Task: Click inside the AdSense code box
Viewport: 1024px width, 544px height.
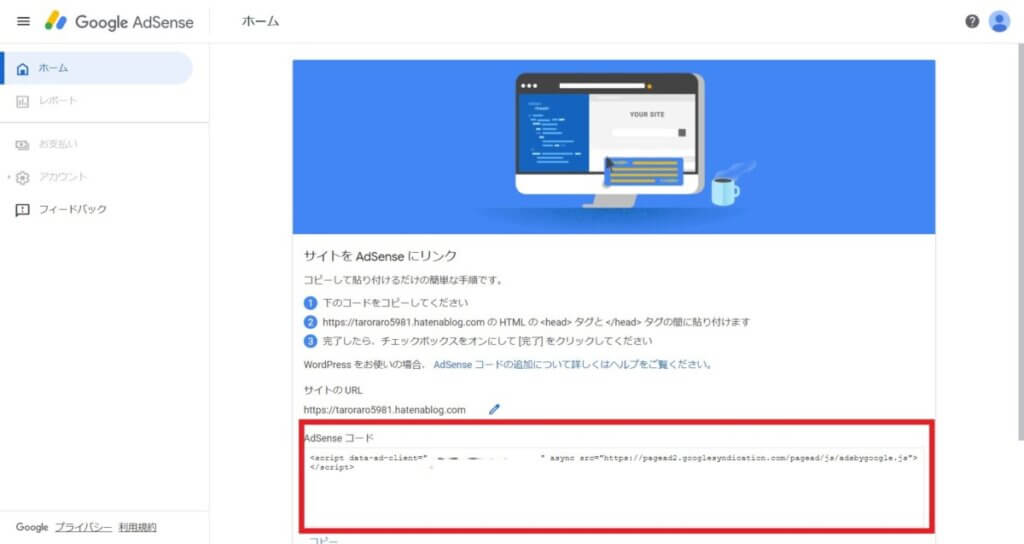Action: 616,487
